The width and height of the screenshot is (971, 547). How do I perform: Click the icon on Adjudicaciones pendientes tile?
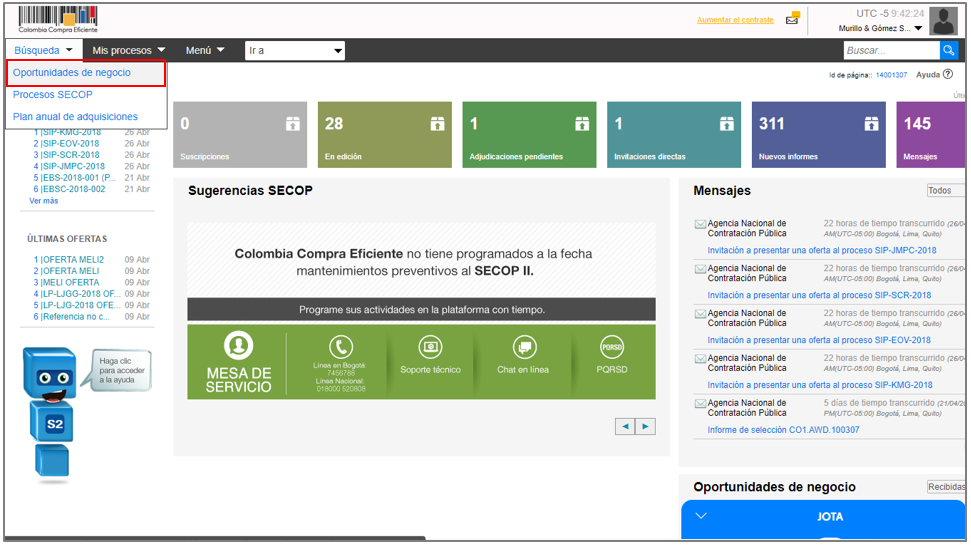pyautogui.click(x=582, y=124)
